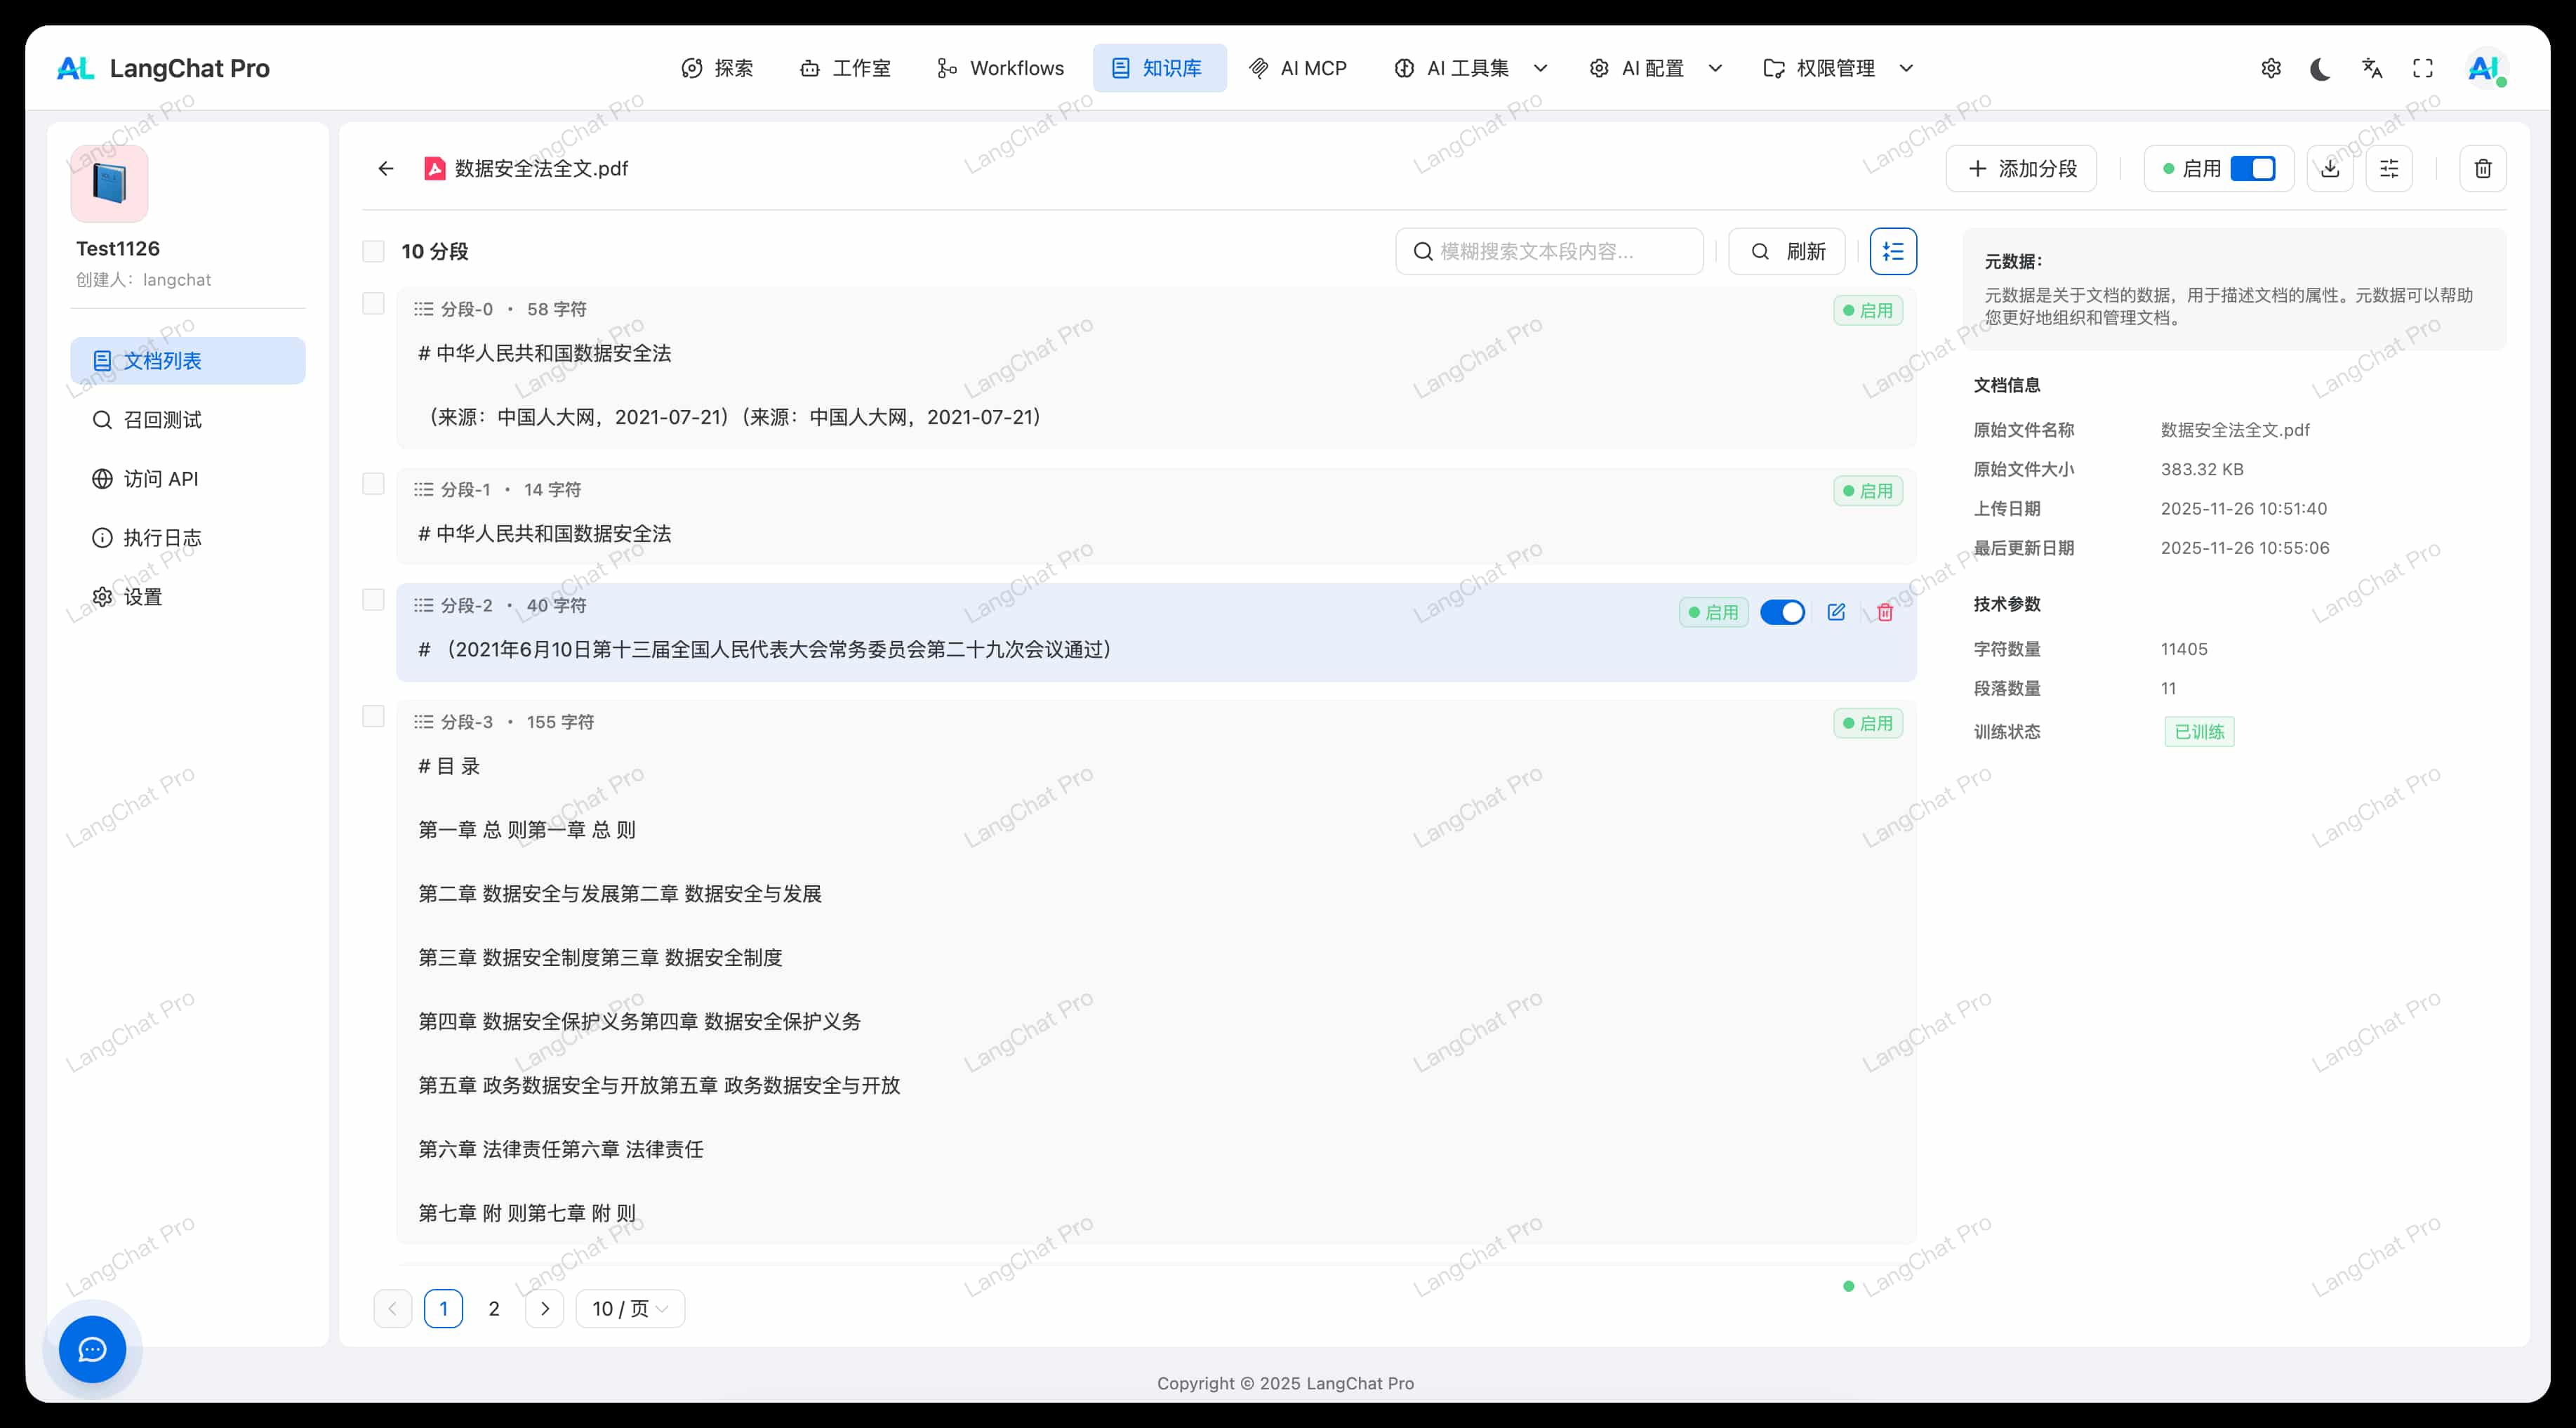The width and height of the screenshot is (2576, 1428).
Task: Toggle the 分段-2 enable switch
Action: click(x=1782, y=612)
